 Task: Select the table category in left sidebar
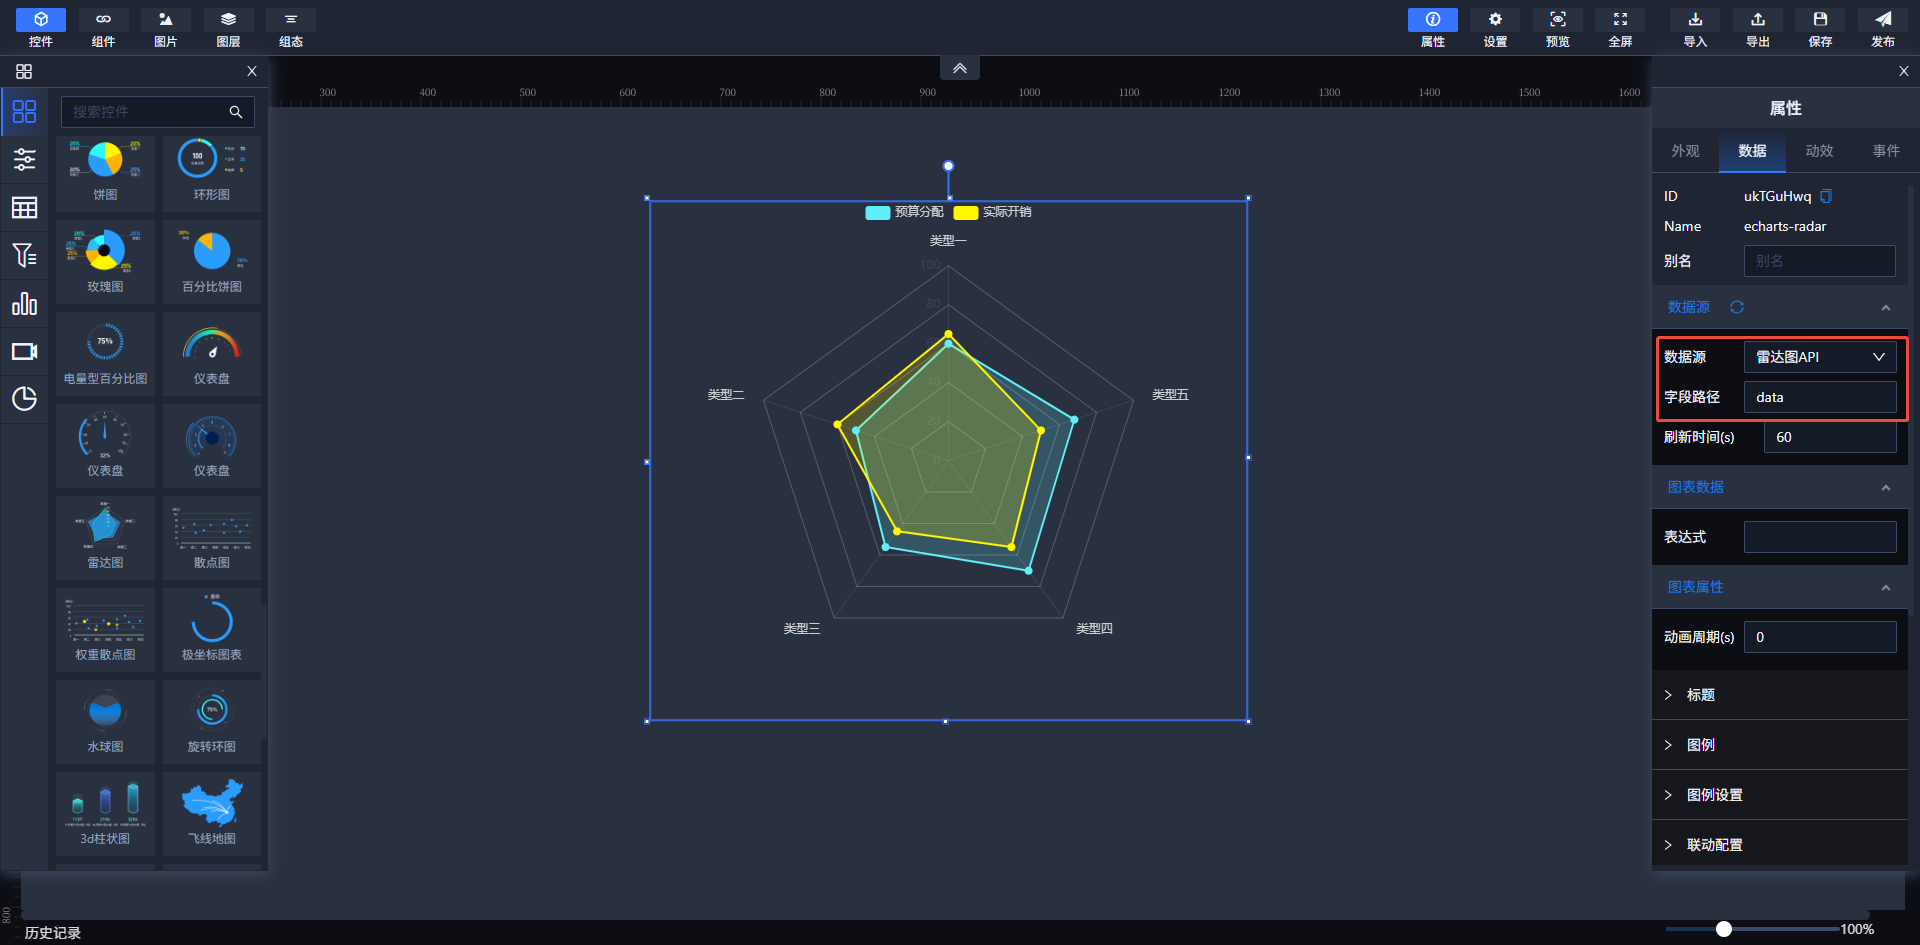24,208
